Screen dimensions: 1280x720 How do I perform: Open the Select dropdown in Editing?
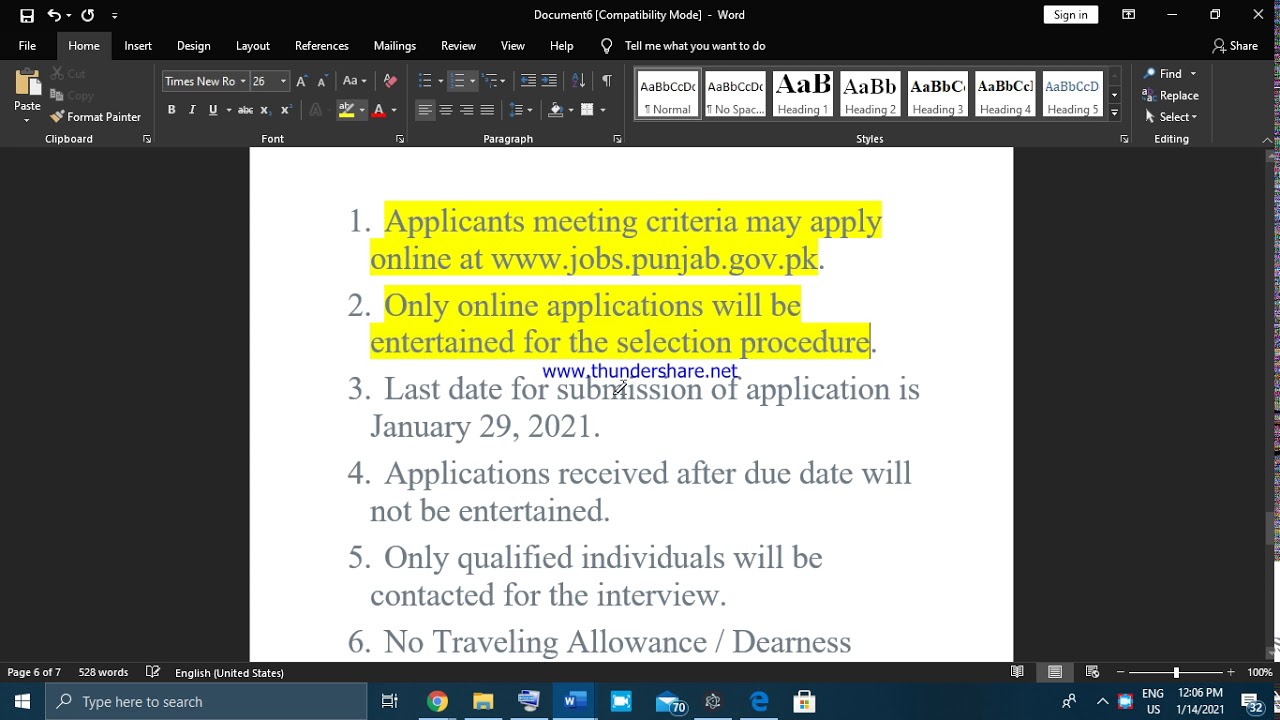(1171, 117)
